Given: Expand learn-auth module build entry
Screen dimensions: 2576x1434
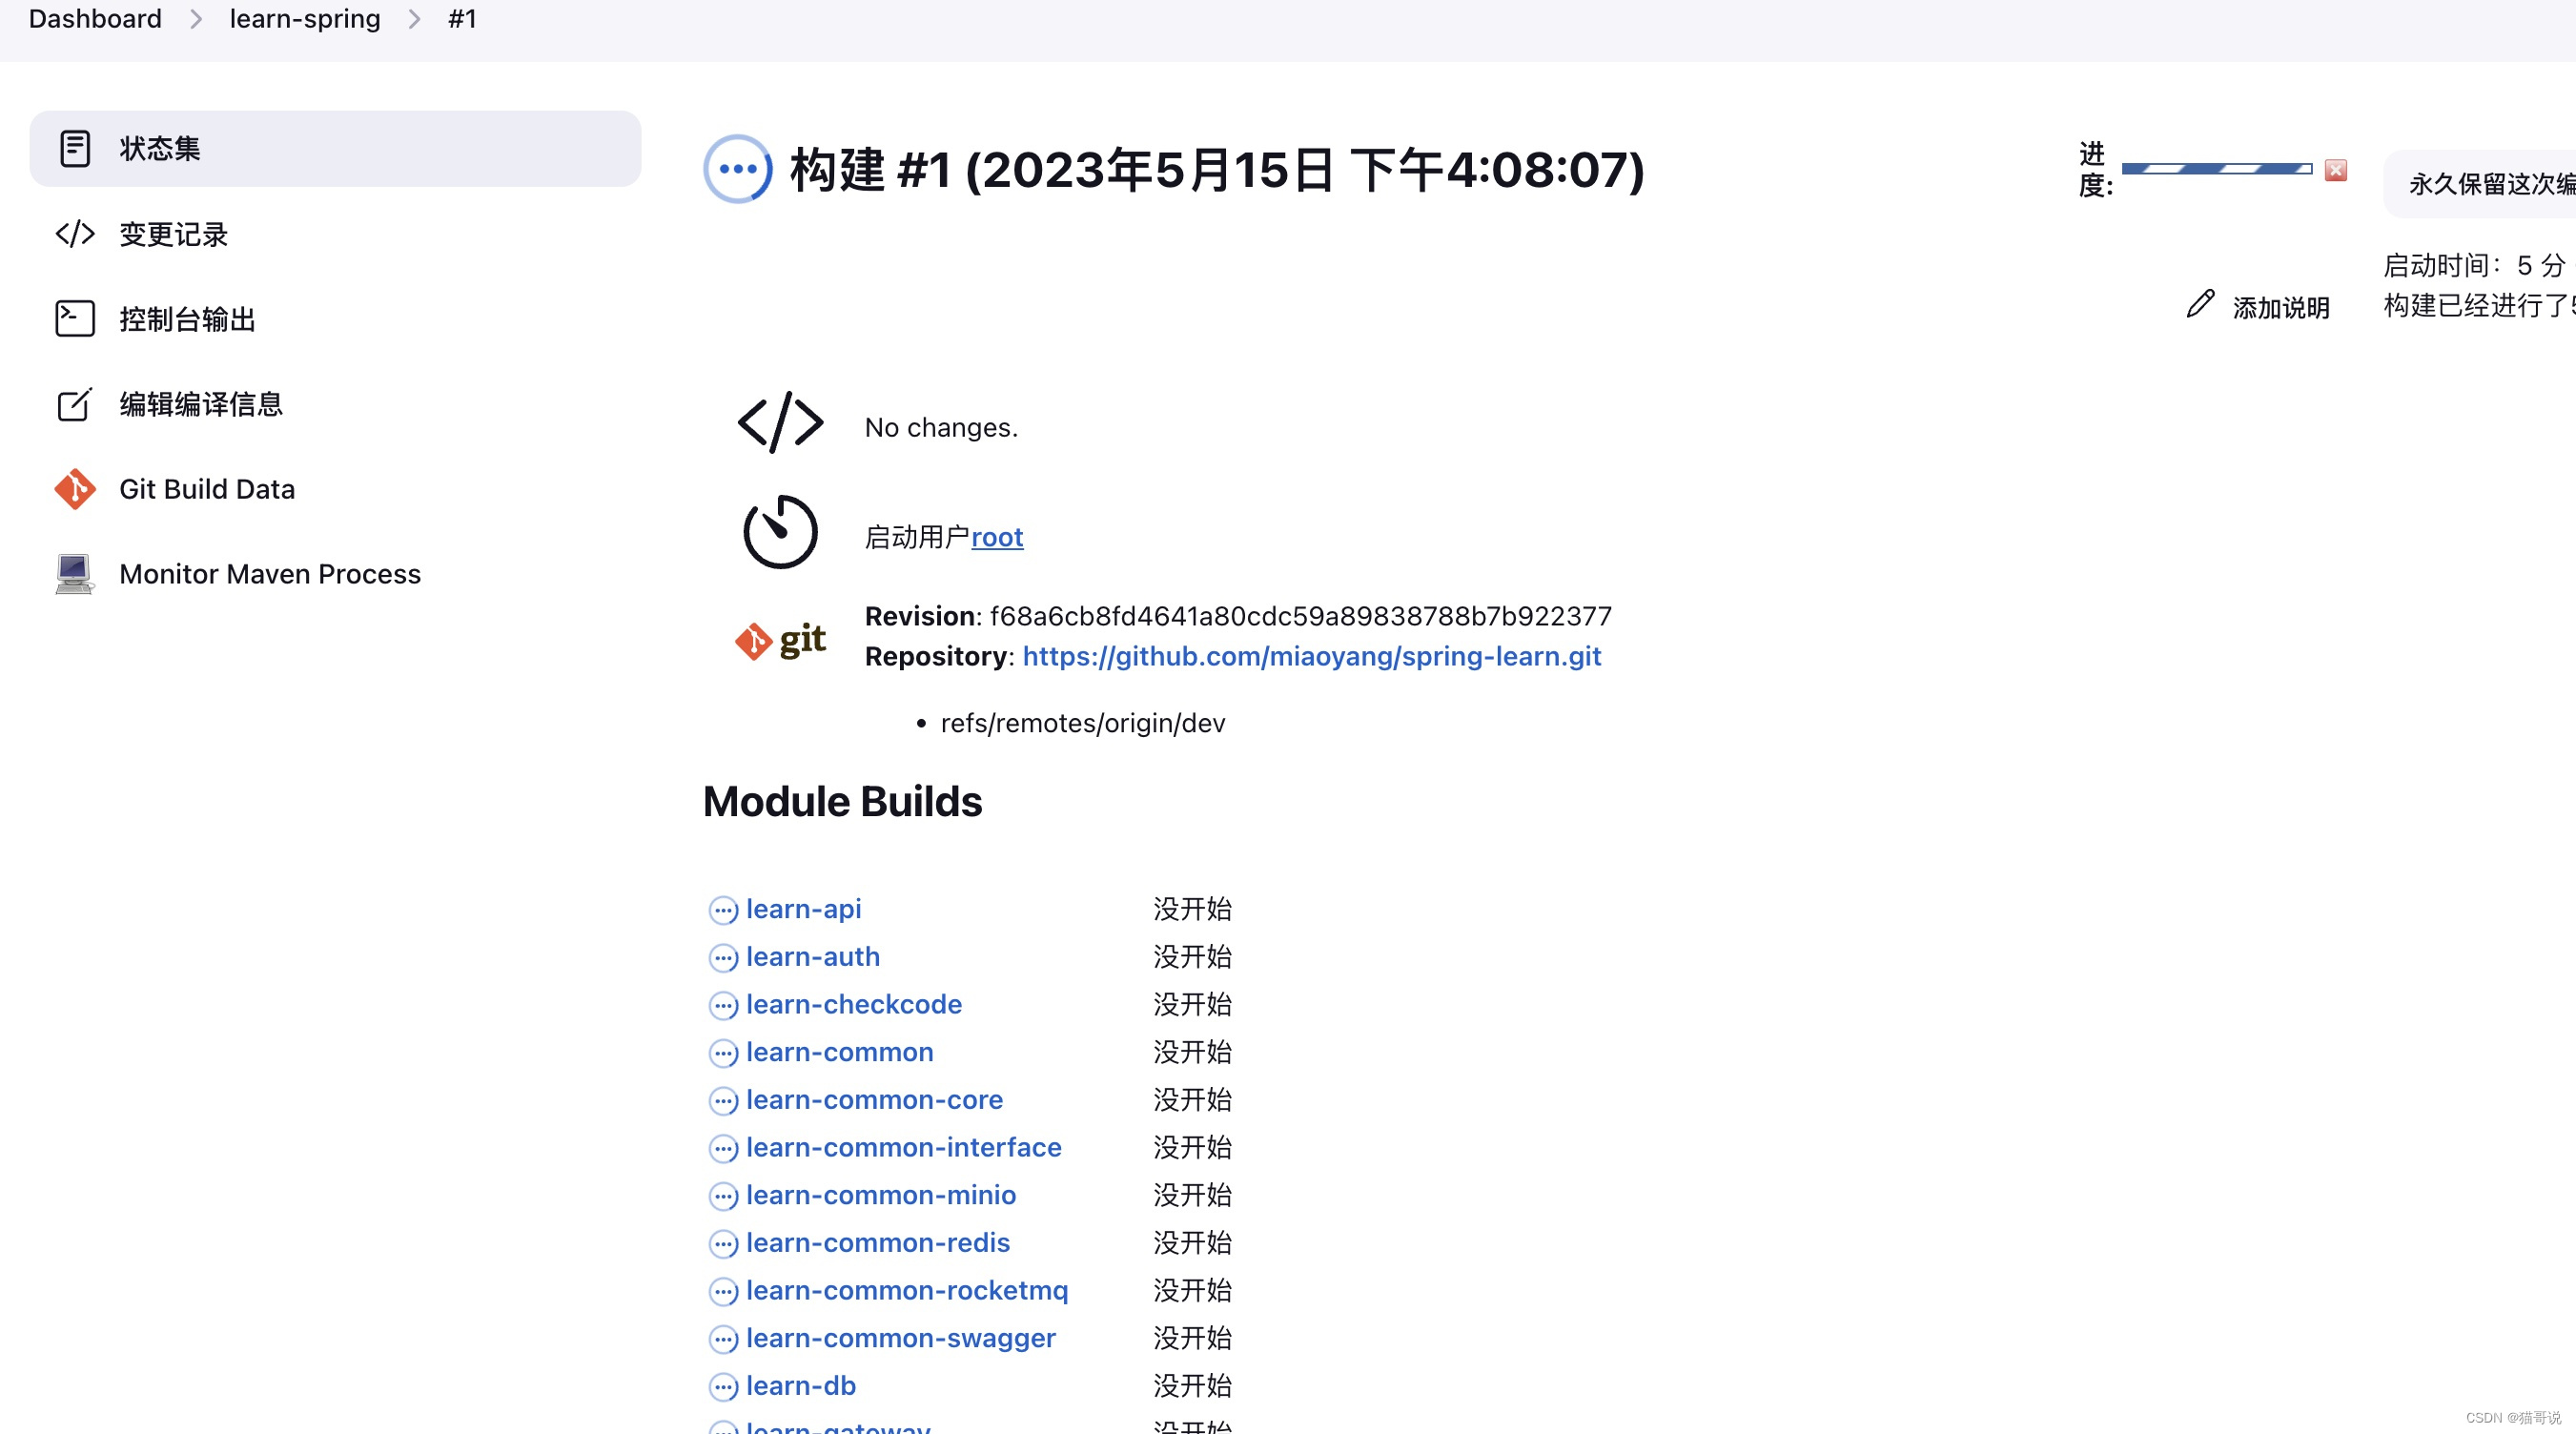Looking at the screenshot, I should tap(812, 955).
